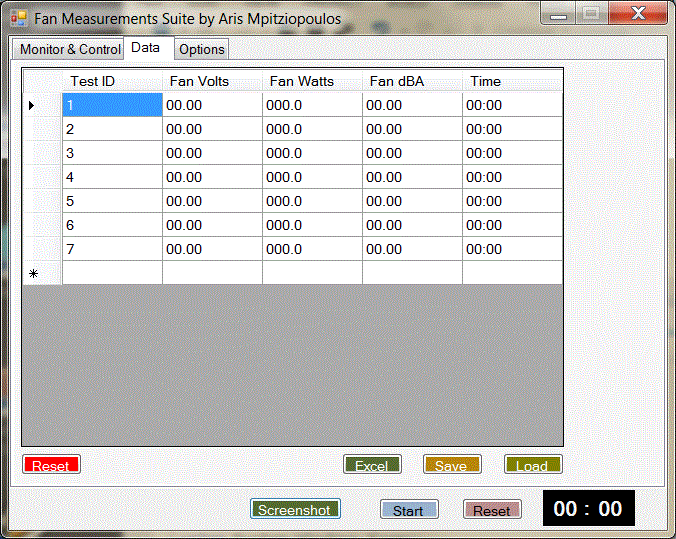The image size is (676, 539).
Task: Click the Time cell in row 4
Action: tap(512, 177)
